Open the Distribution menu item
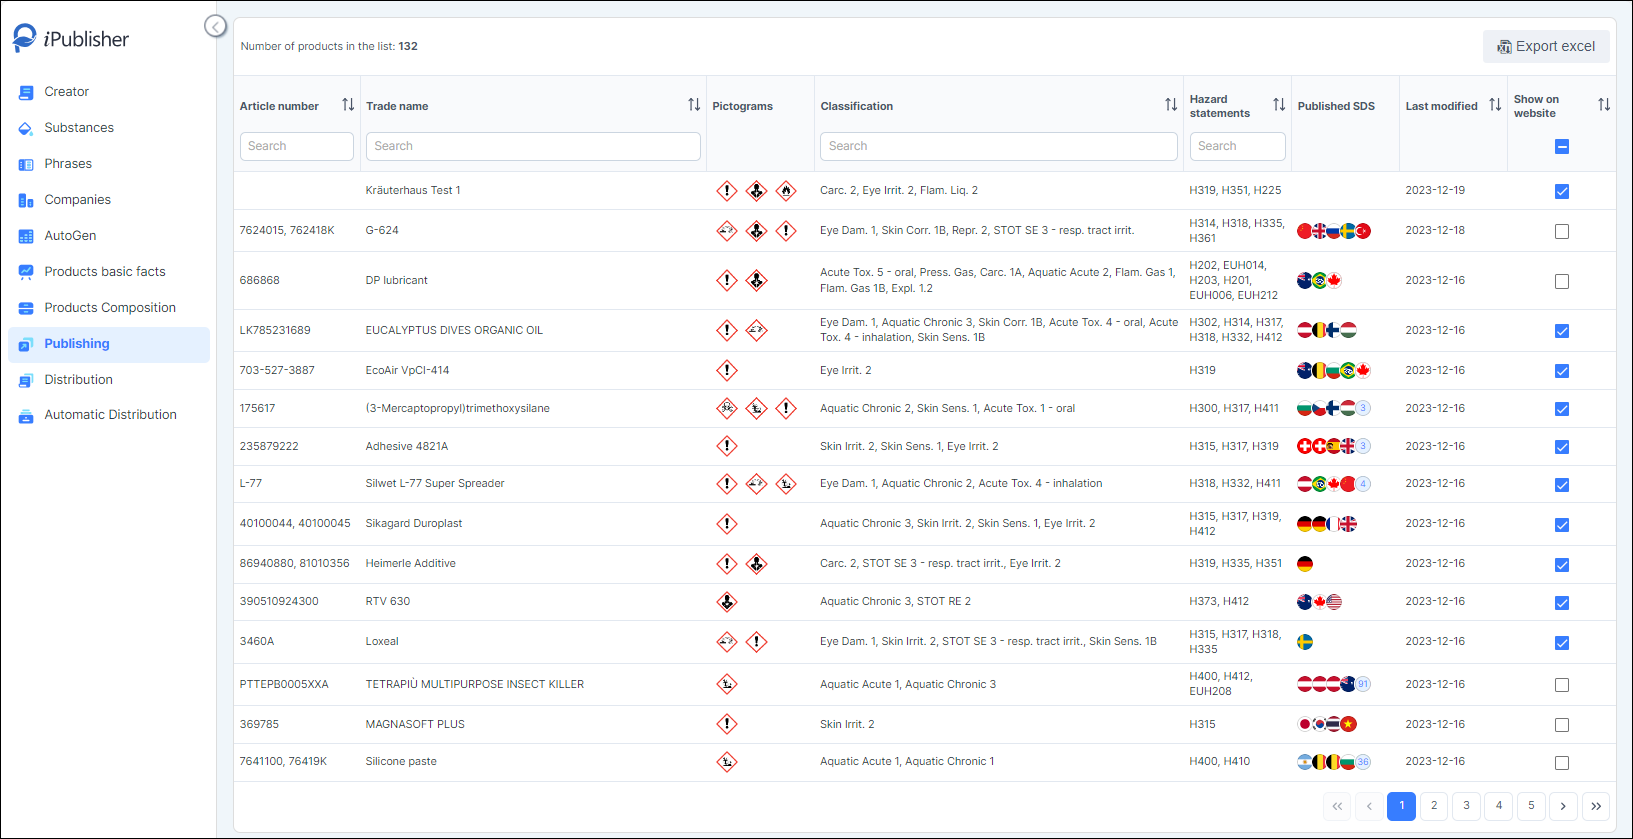 (79, 380)
